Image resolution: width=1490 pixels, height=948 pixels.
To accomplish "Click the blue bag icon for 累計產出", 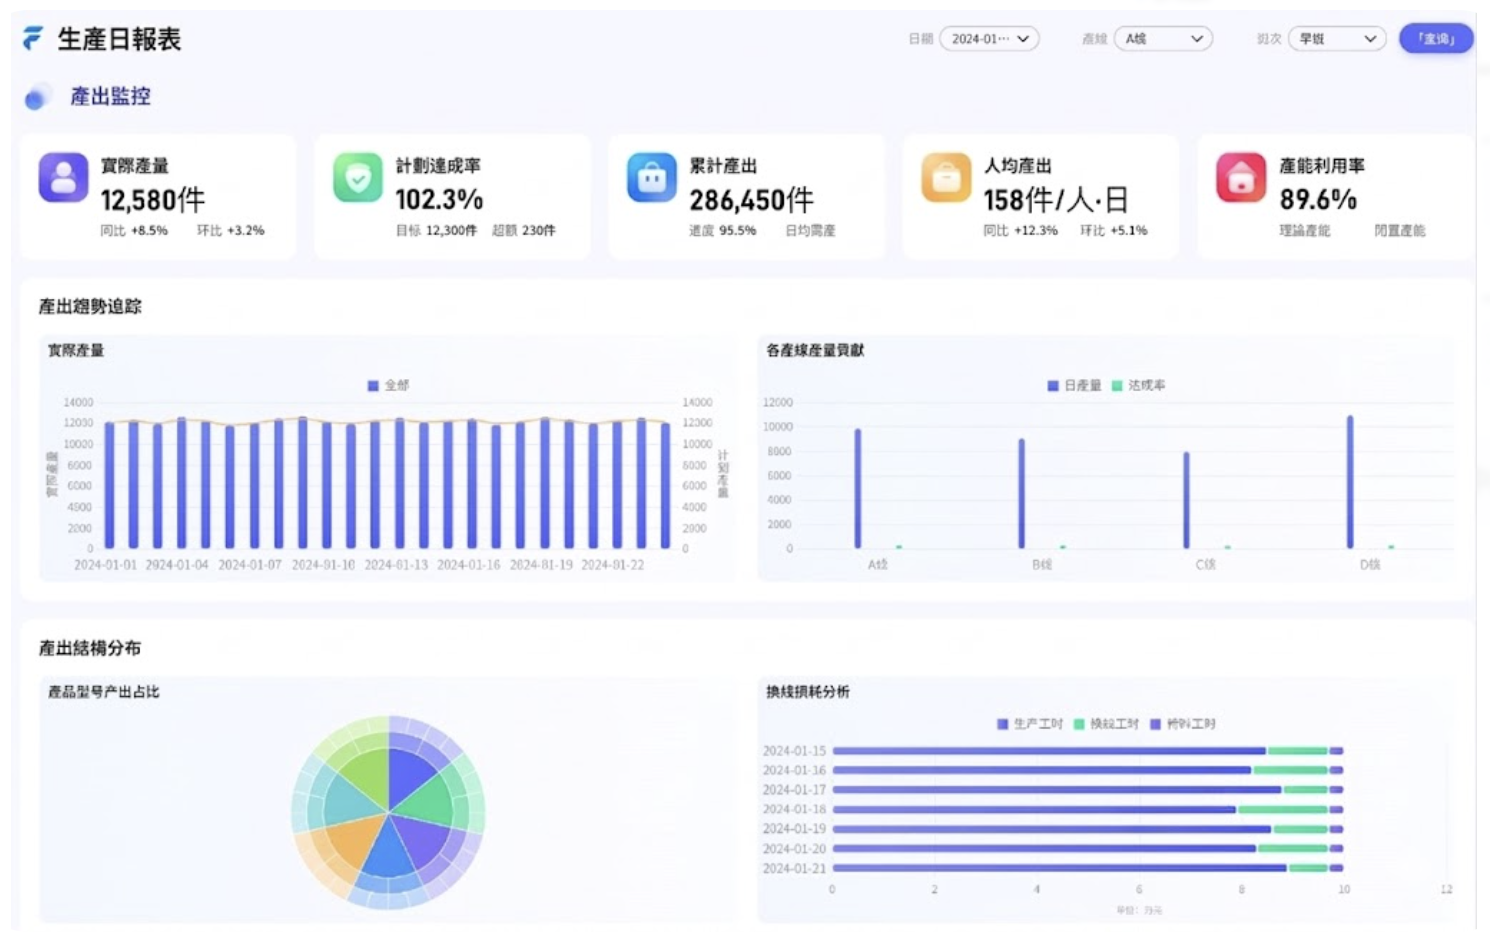I will 652,178.
